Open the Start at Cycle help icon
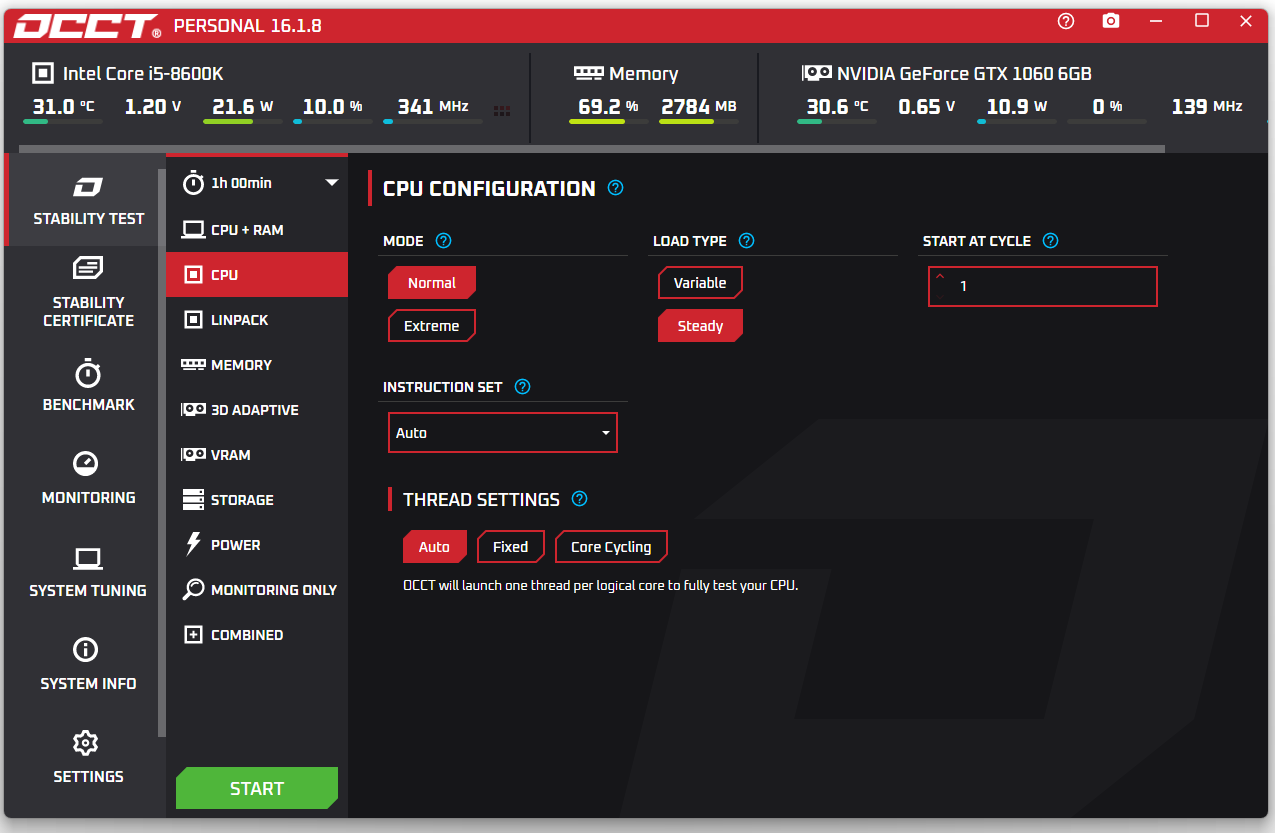 (x=1050, y=241)
